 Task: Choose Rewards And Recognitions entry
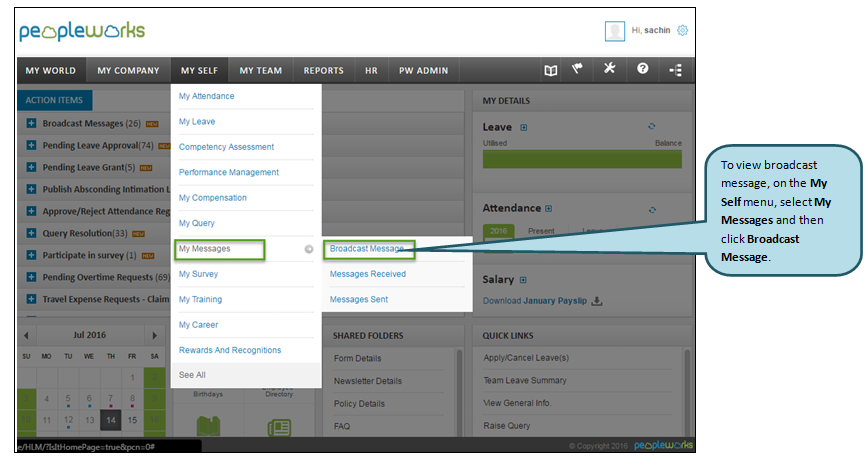pyautogui.click(x=230, y=350)
